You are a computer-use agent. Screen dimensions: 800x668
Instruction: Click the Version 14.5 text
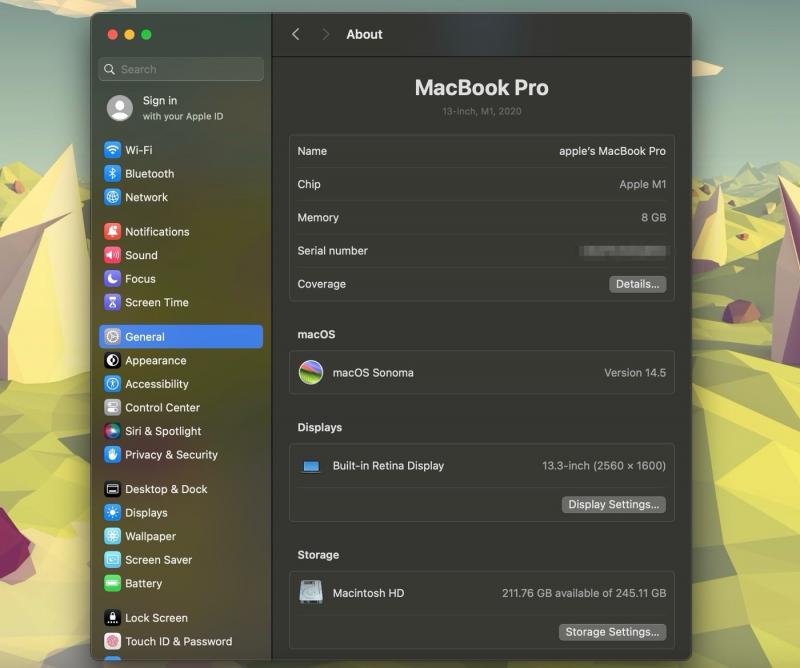click(x=635, y=373)
